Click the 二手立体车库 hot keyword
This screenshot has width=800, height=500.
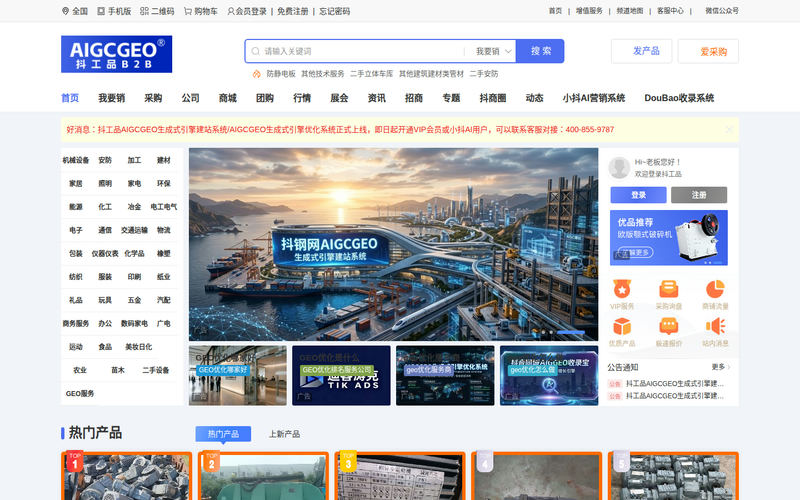click(x=371, y=74)
